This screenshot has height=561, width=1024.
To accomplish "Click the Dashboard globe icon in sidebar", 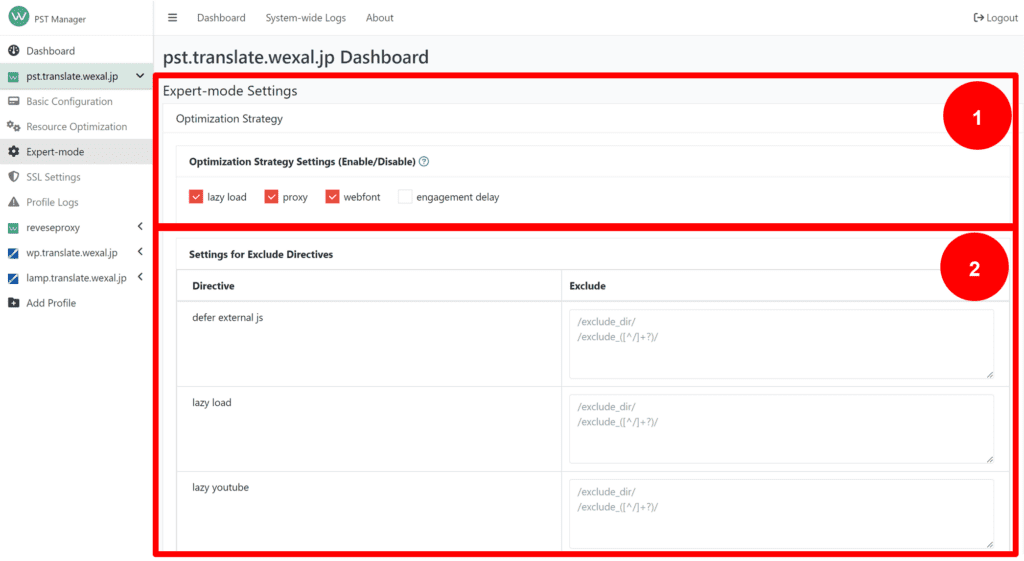I will pyautogui.click(x=13, y=51).
